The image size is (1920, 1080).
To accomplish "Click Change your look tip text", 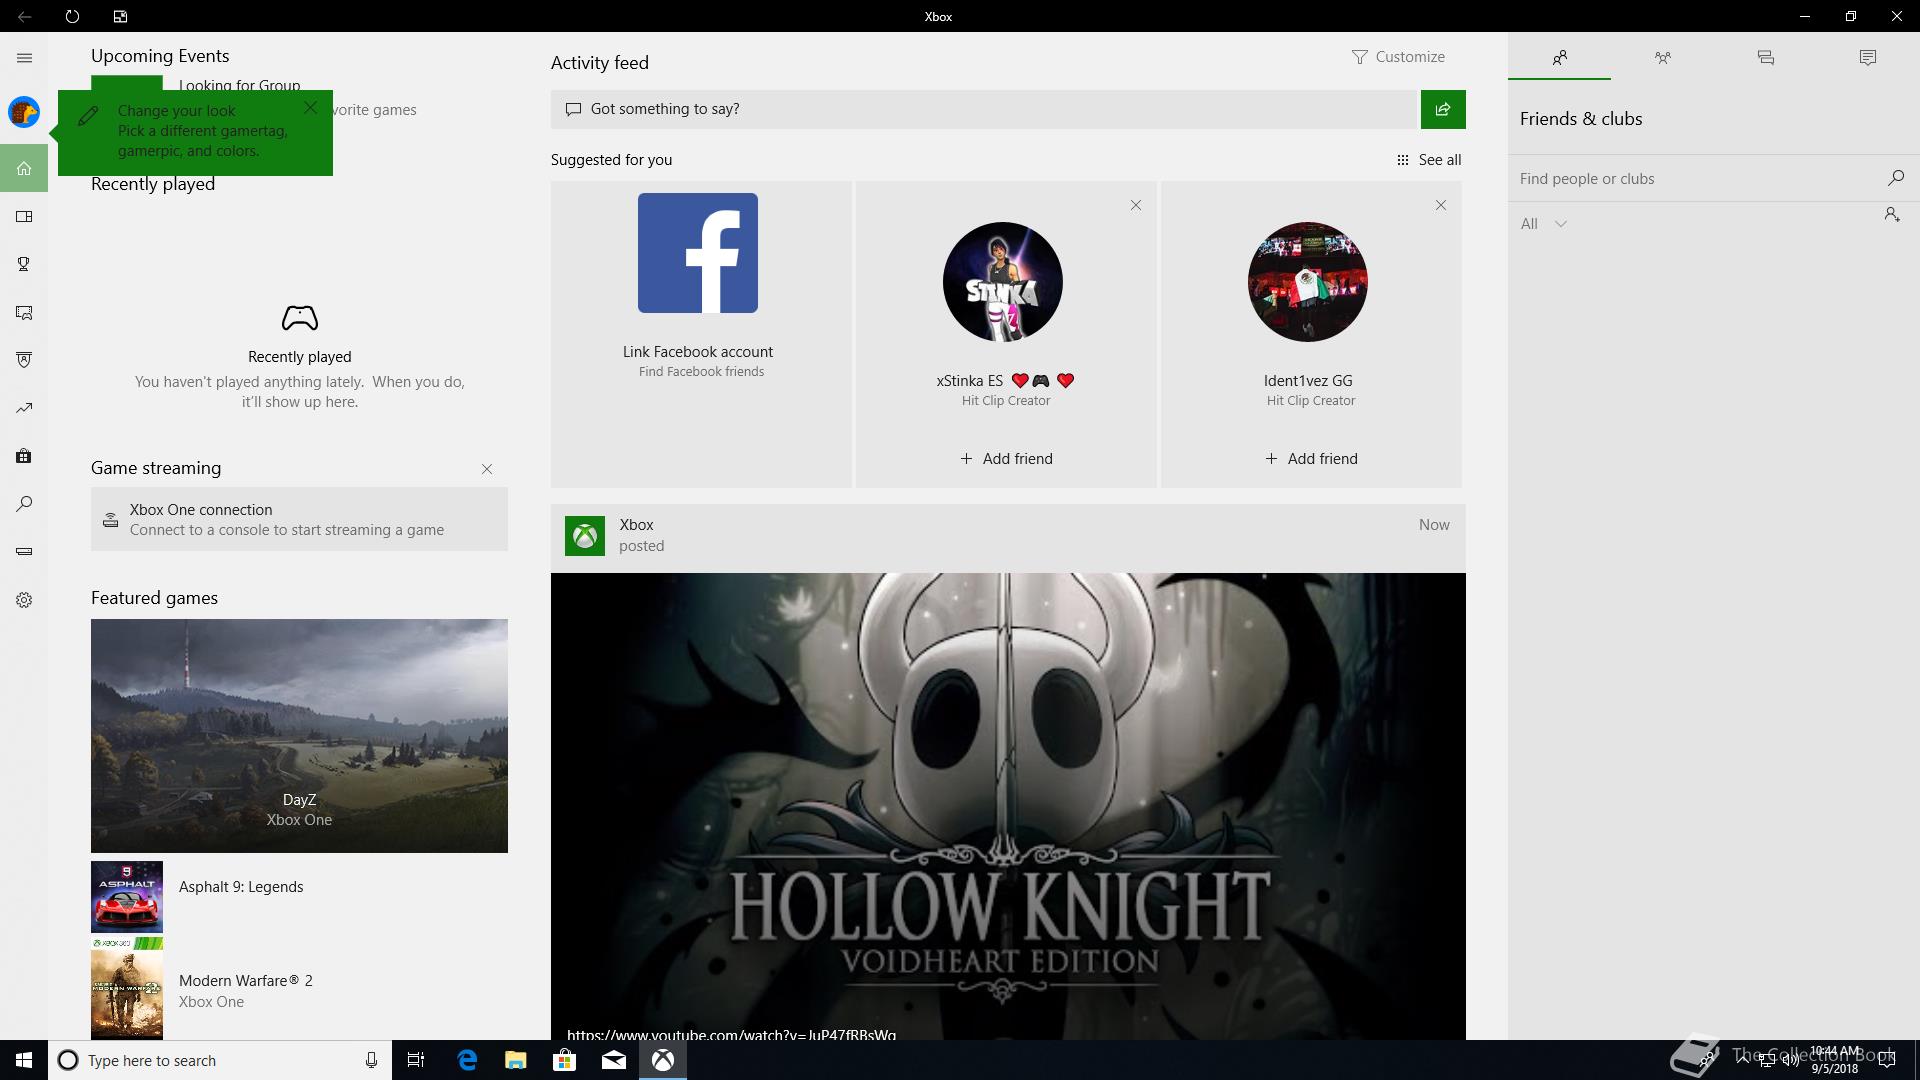I will pos(202,131).
